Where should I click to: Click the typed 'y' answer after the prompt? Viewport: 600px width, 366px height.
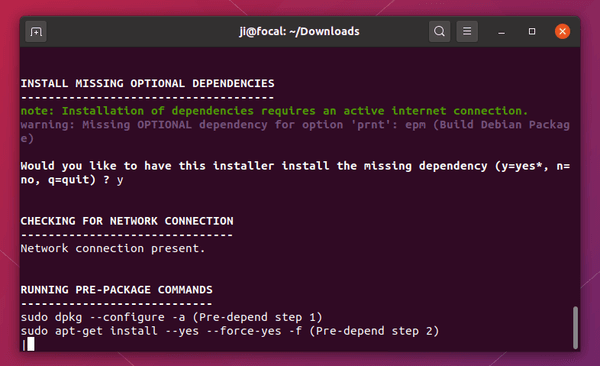(120, 180)
